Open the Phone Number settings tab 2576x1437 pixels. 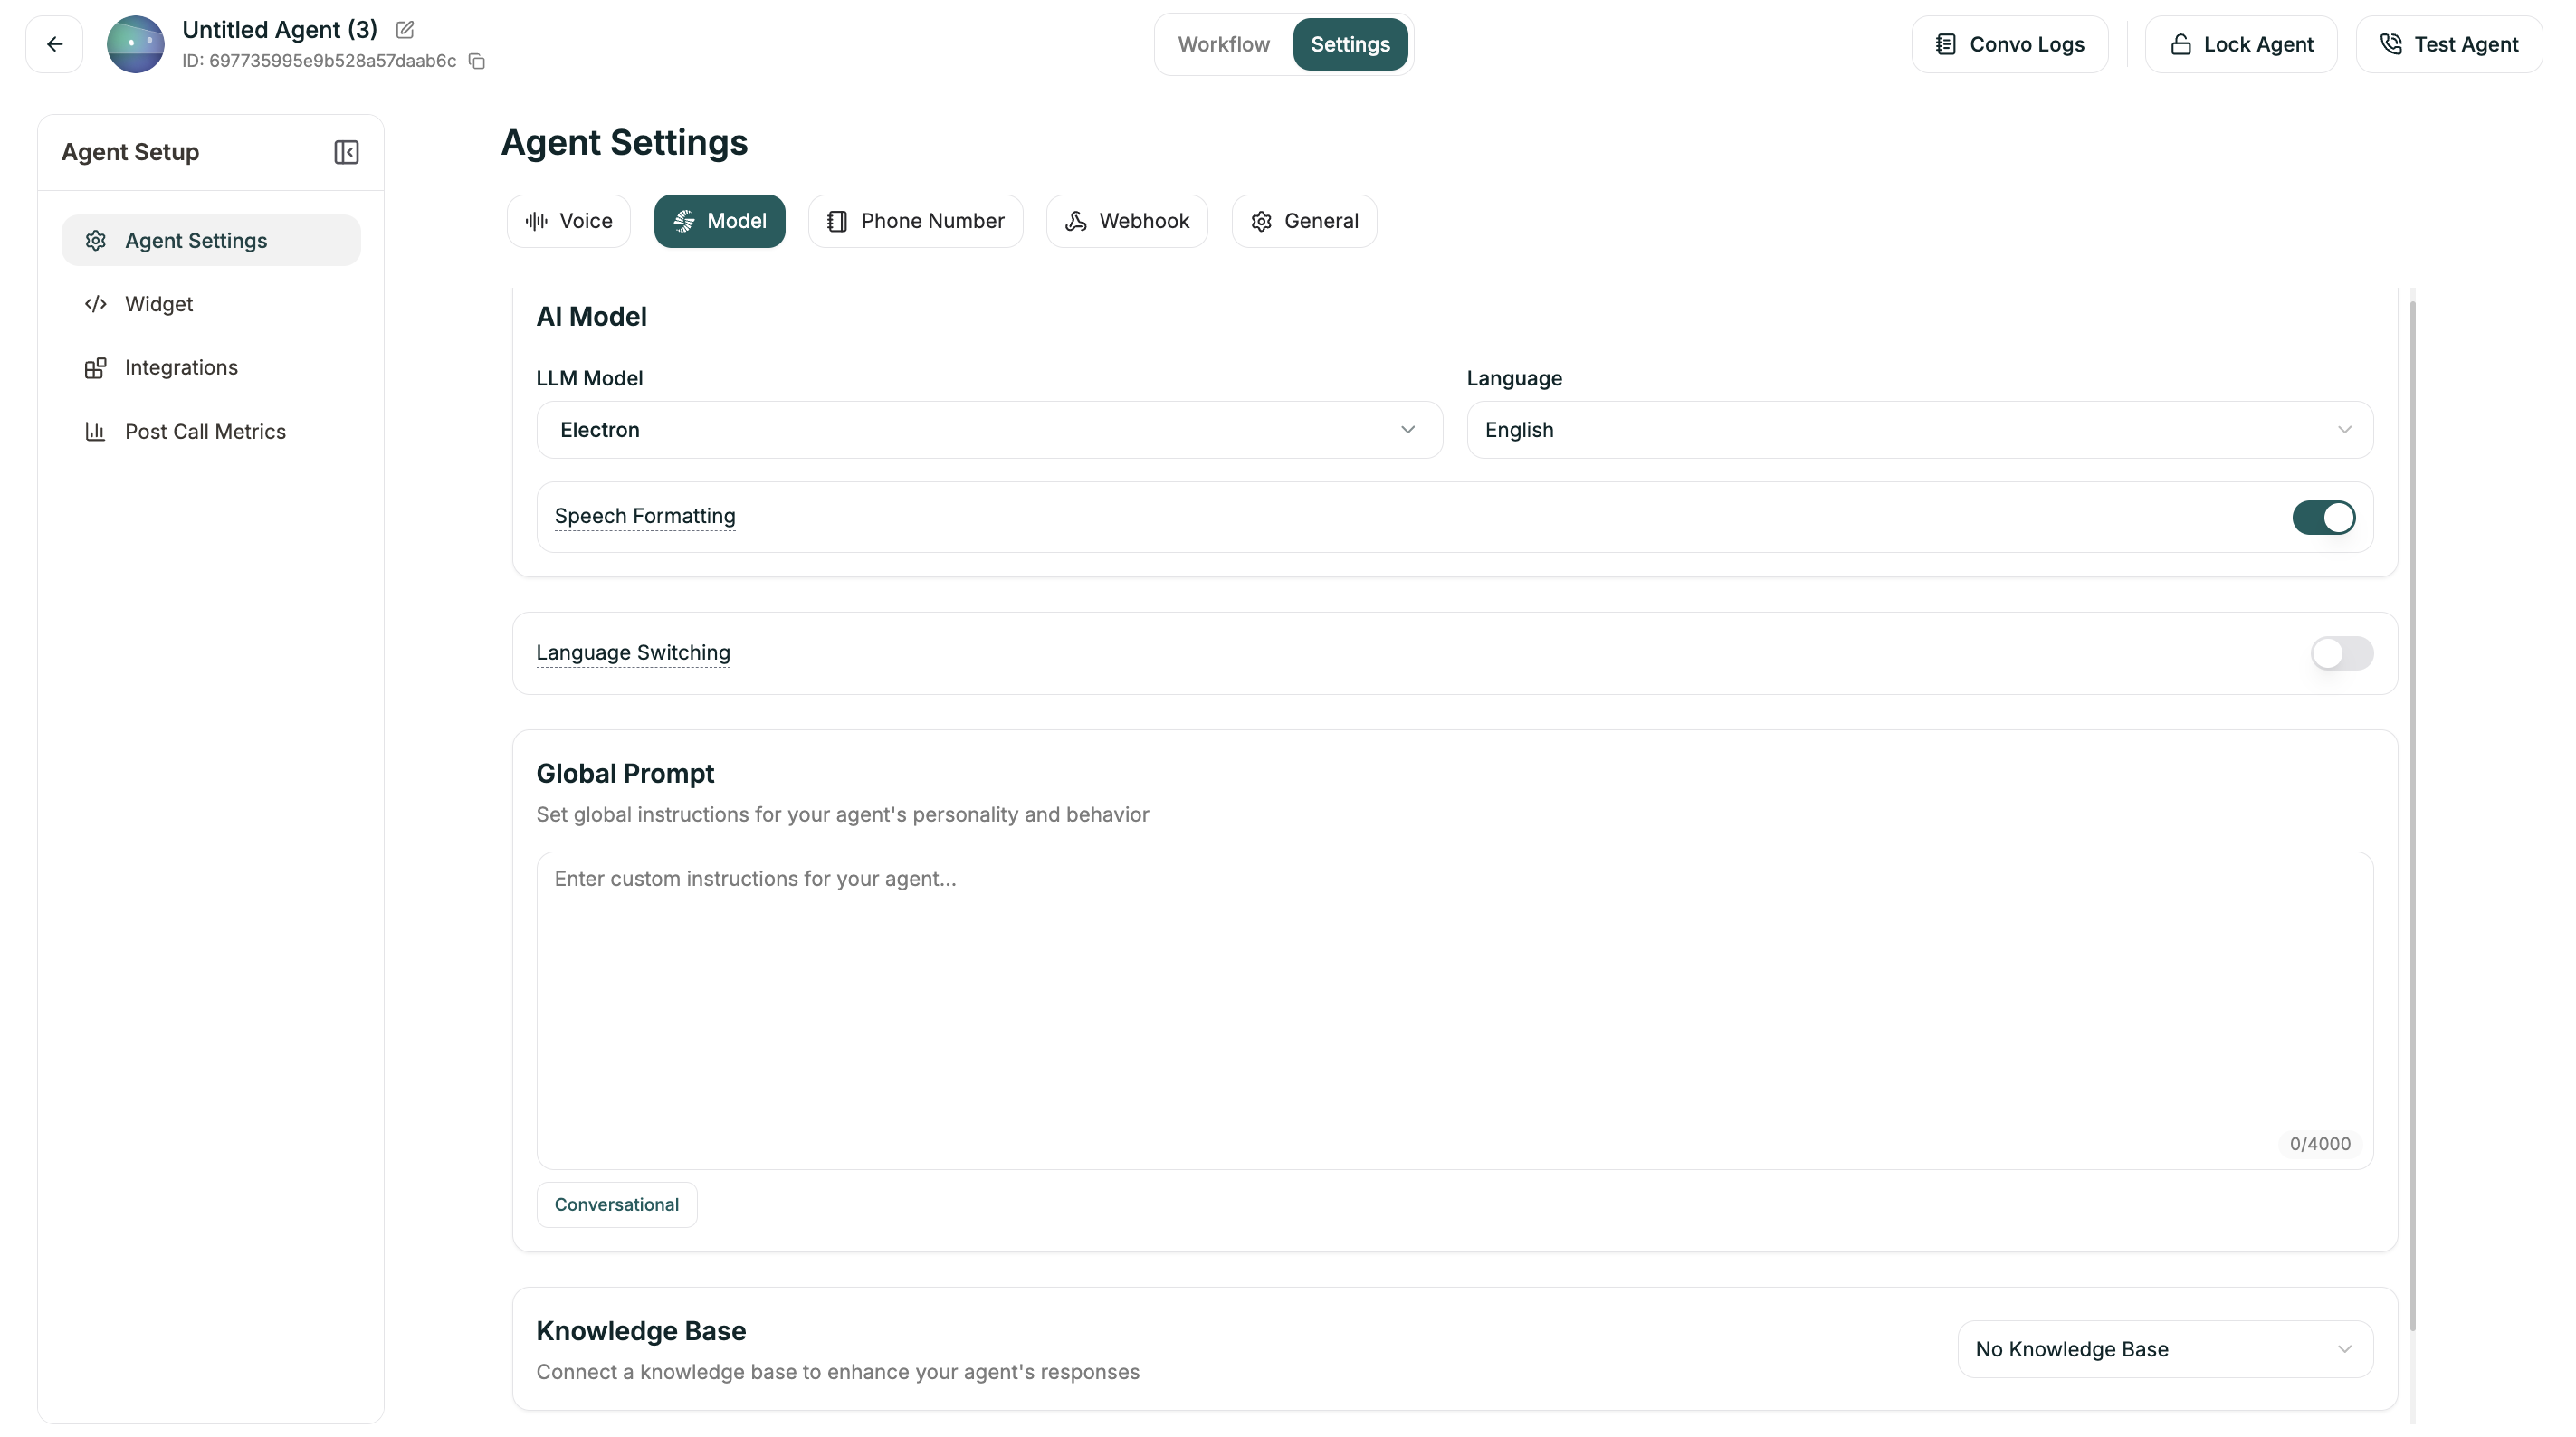[x=915, y=220]
